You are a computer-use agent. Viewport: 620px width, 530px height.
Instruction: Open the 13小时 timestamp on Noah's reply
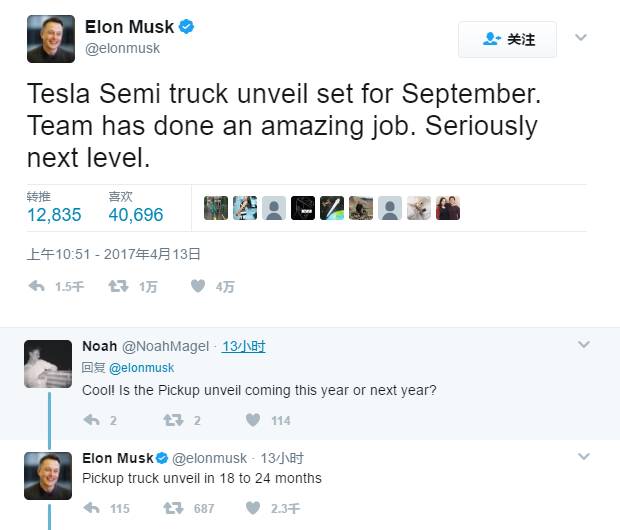[244, 346]
